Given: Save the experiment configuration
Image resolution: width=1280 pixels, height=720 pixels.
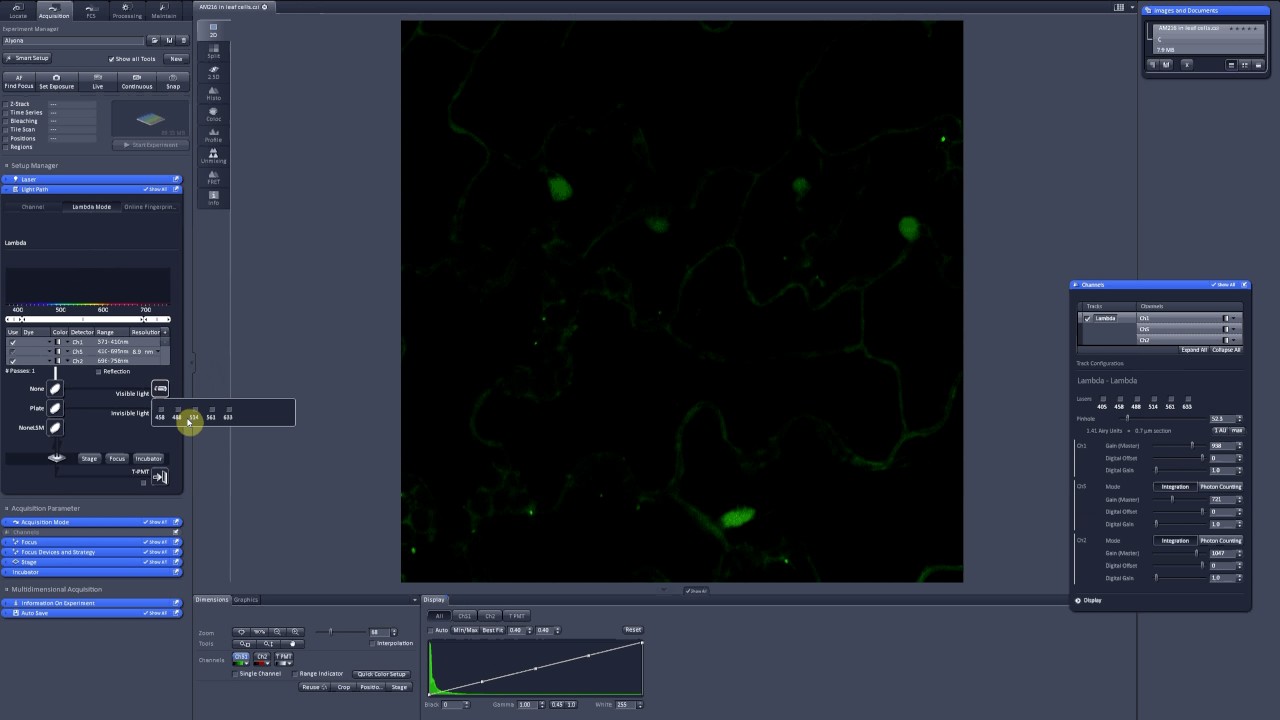Looking at the screenshot, I should tap(168, 41).
